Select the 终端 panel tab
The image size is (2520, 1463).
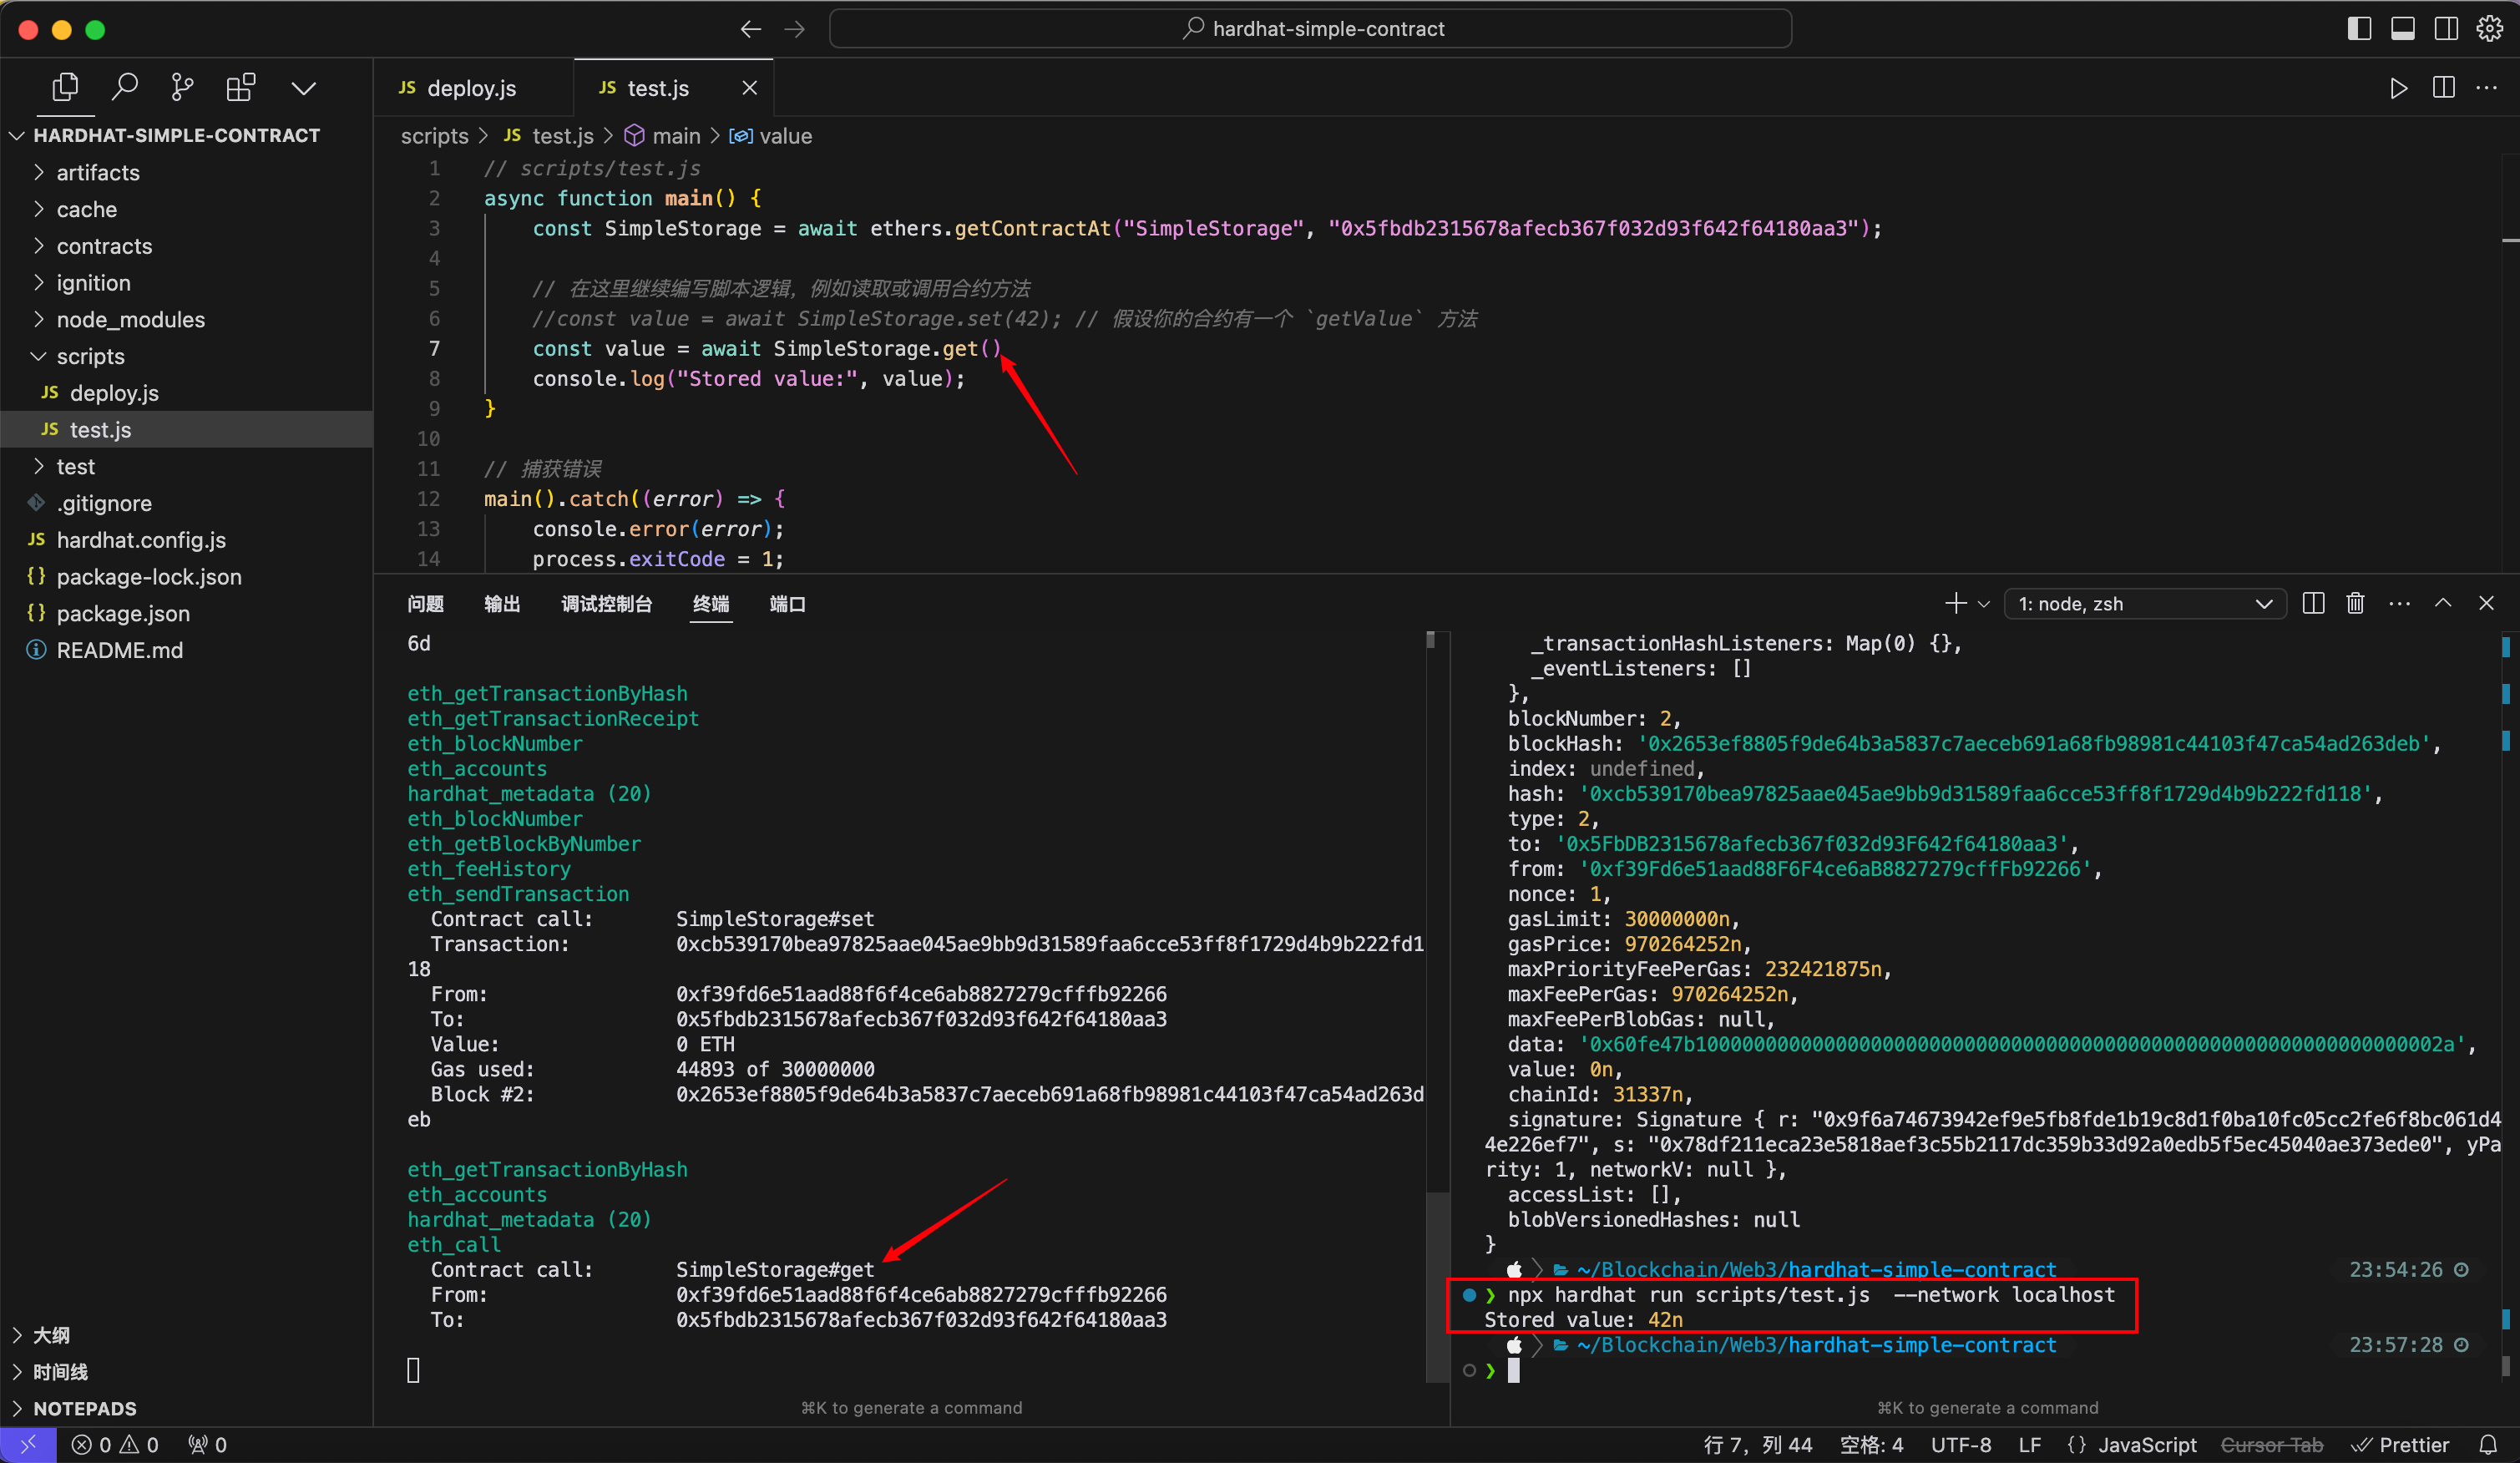[711, 604]
